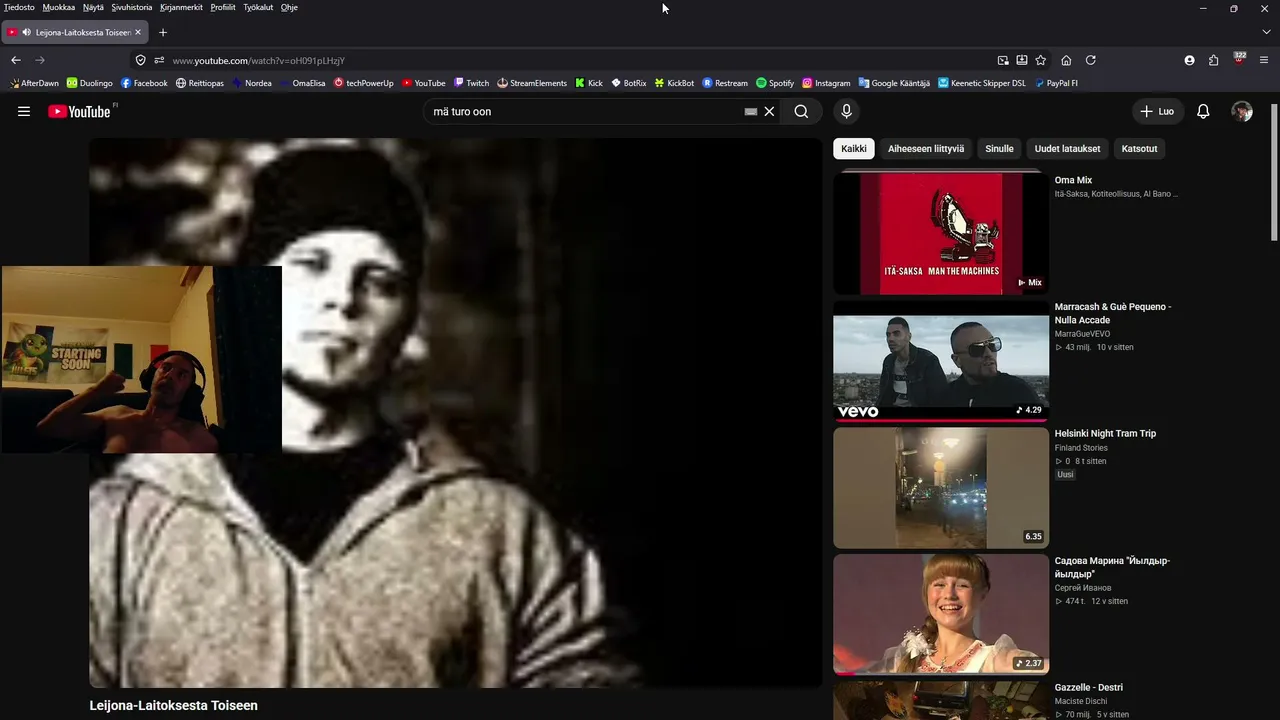Open Twitch bookmark
Viewport: 1280px width, 720px height.
pos(472,83)
